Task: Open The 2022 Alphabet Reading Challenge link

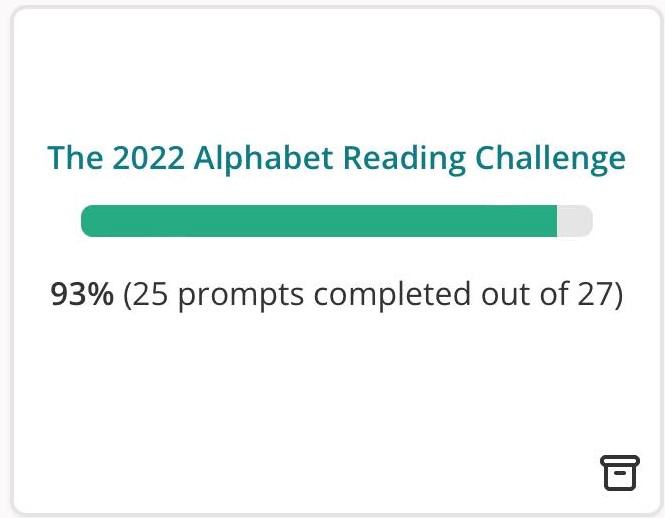Action: [x=336, y=158]
